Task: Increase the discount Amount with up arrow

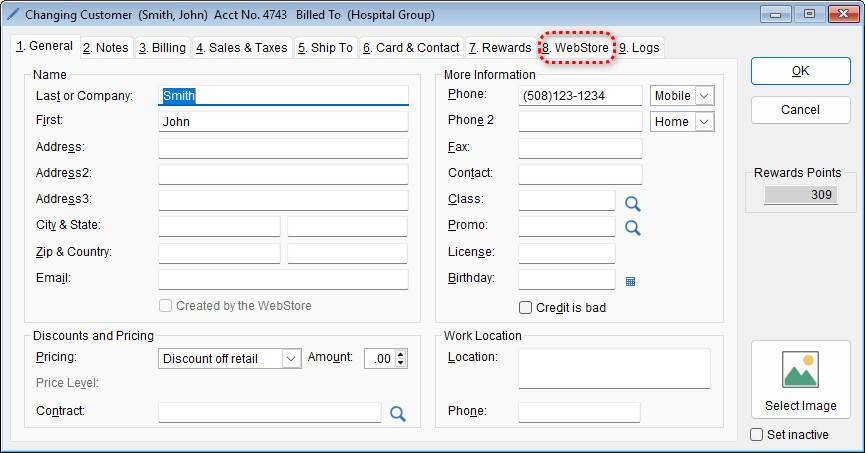Action: [401, 354]
